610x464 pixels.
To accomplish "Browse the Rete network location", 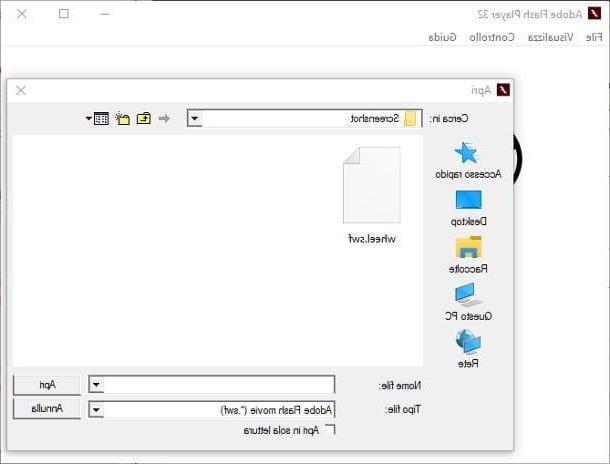I will pyautogui.click(x=468, y=349).
